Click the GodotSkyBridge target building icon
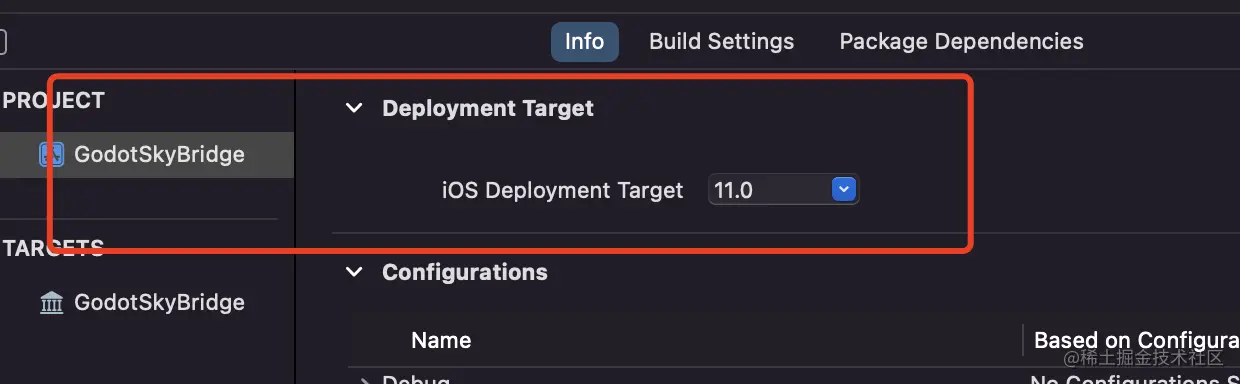The height and width of the screenshot is (384, 1240). click(x=51, y=302)
